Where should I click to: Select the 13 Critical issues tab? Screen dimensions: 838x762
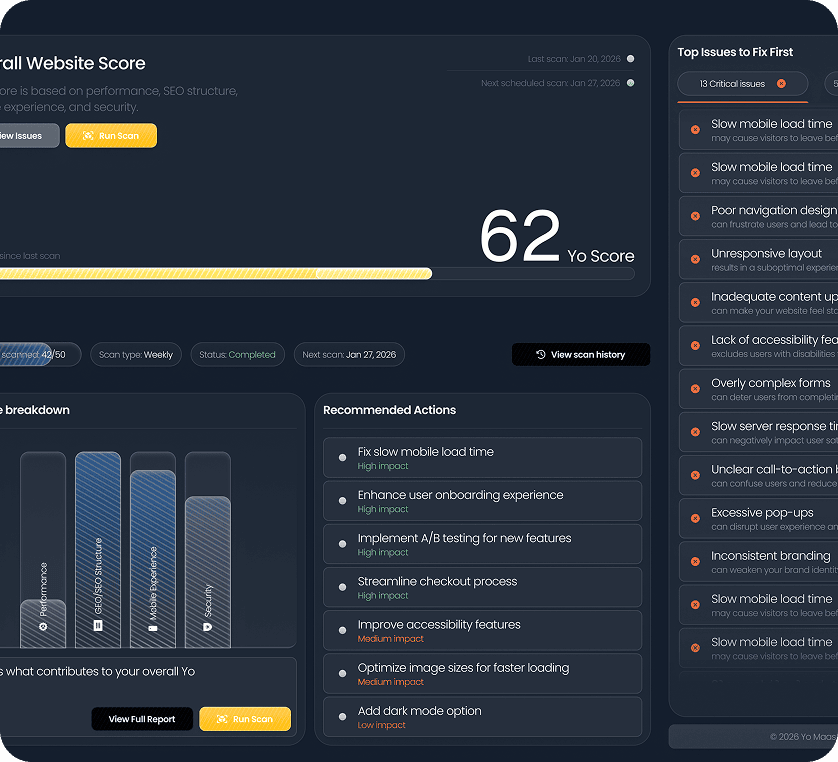click(743, 84)
